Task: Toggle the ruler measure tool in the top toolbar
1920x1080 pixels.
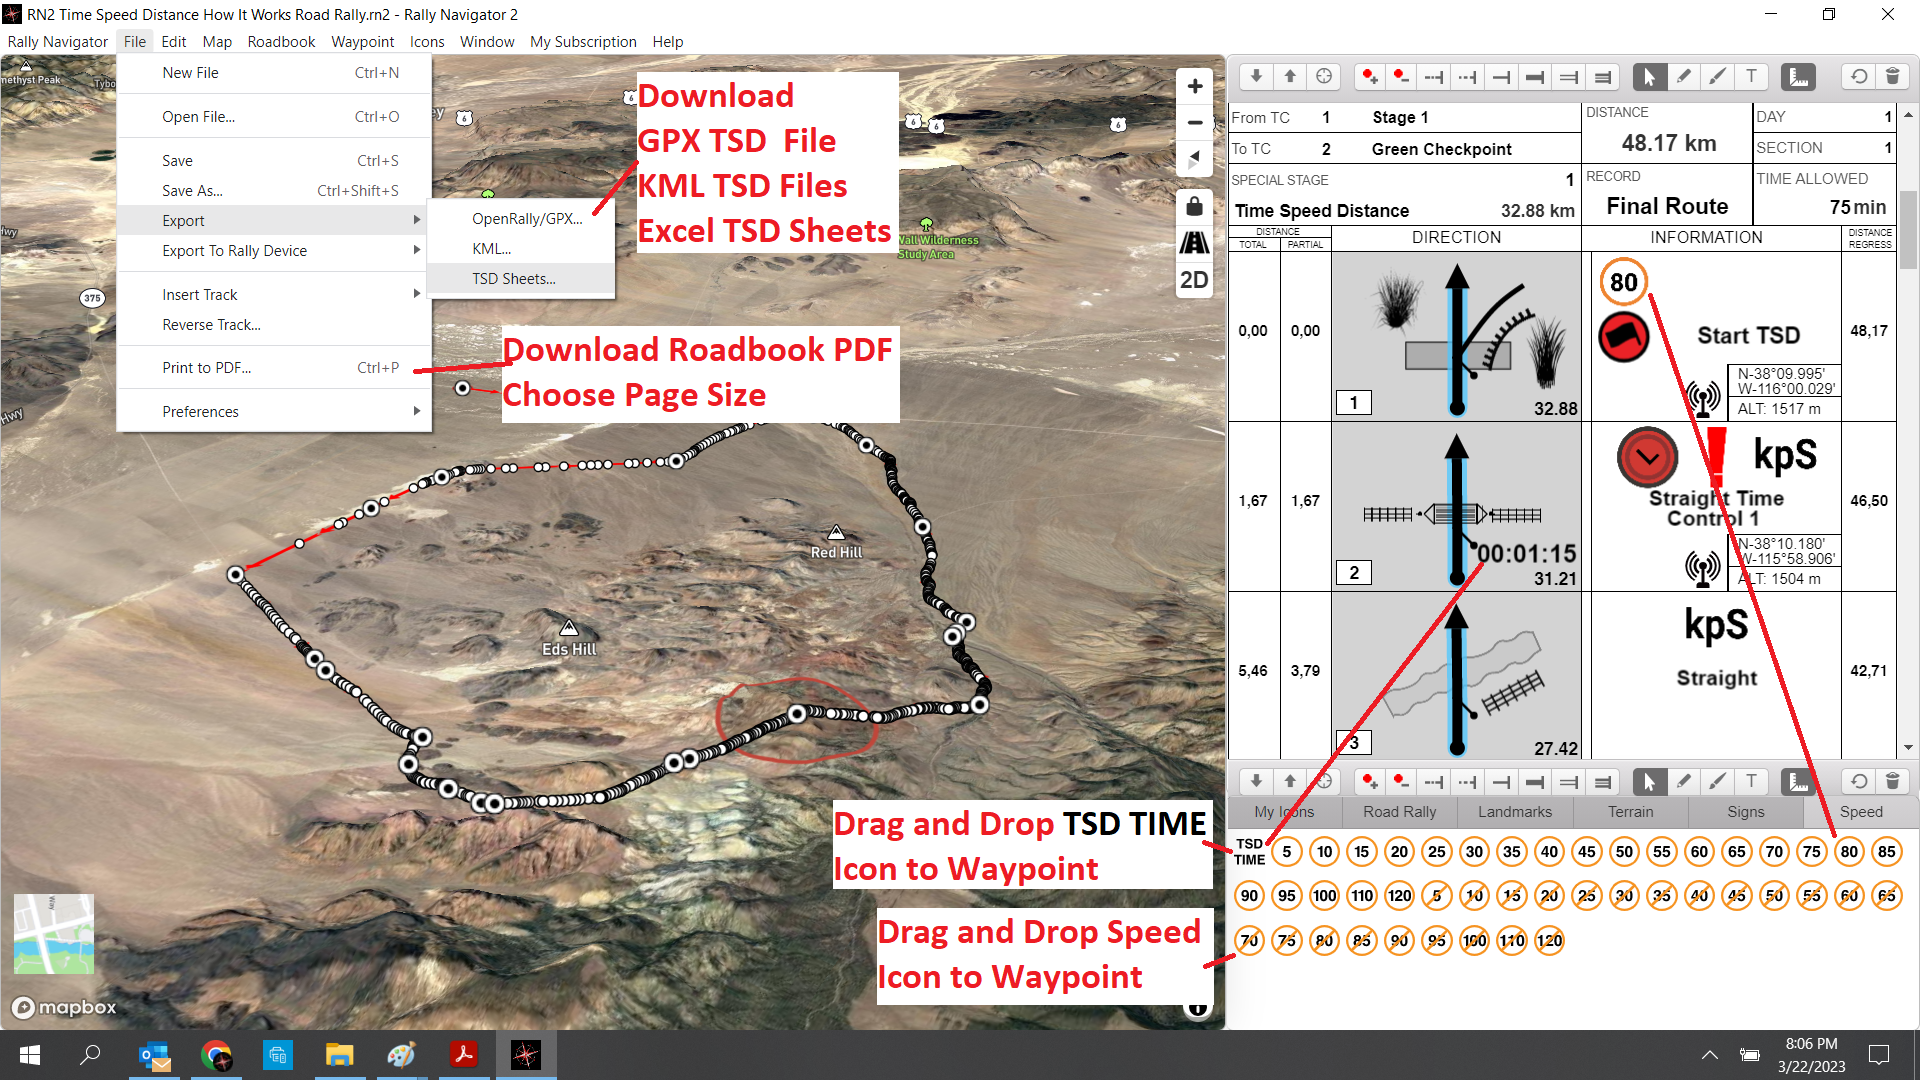Action: (x=1798, y=76)
